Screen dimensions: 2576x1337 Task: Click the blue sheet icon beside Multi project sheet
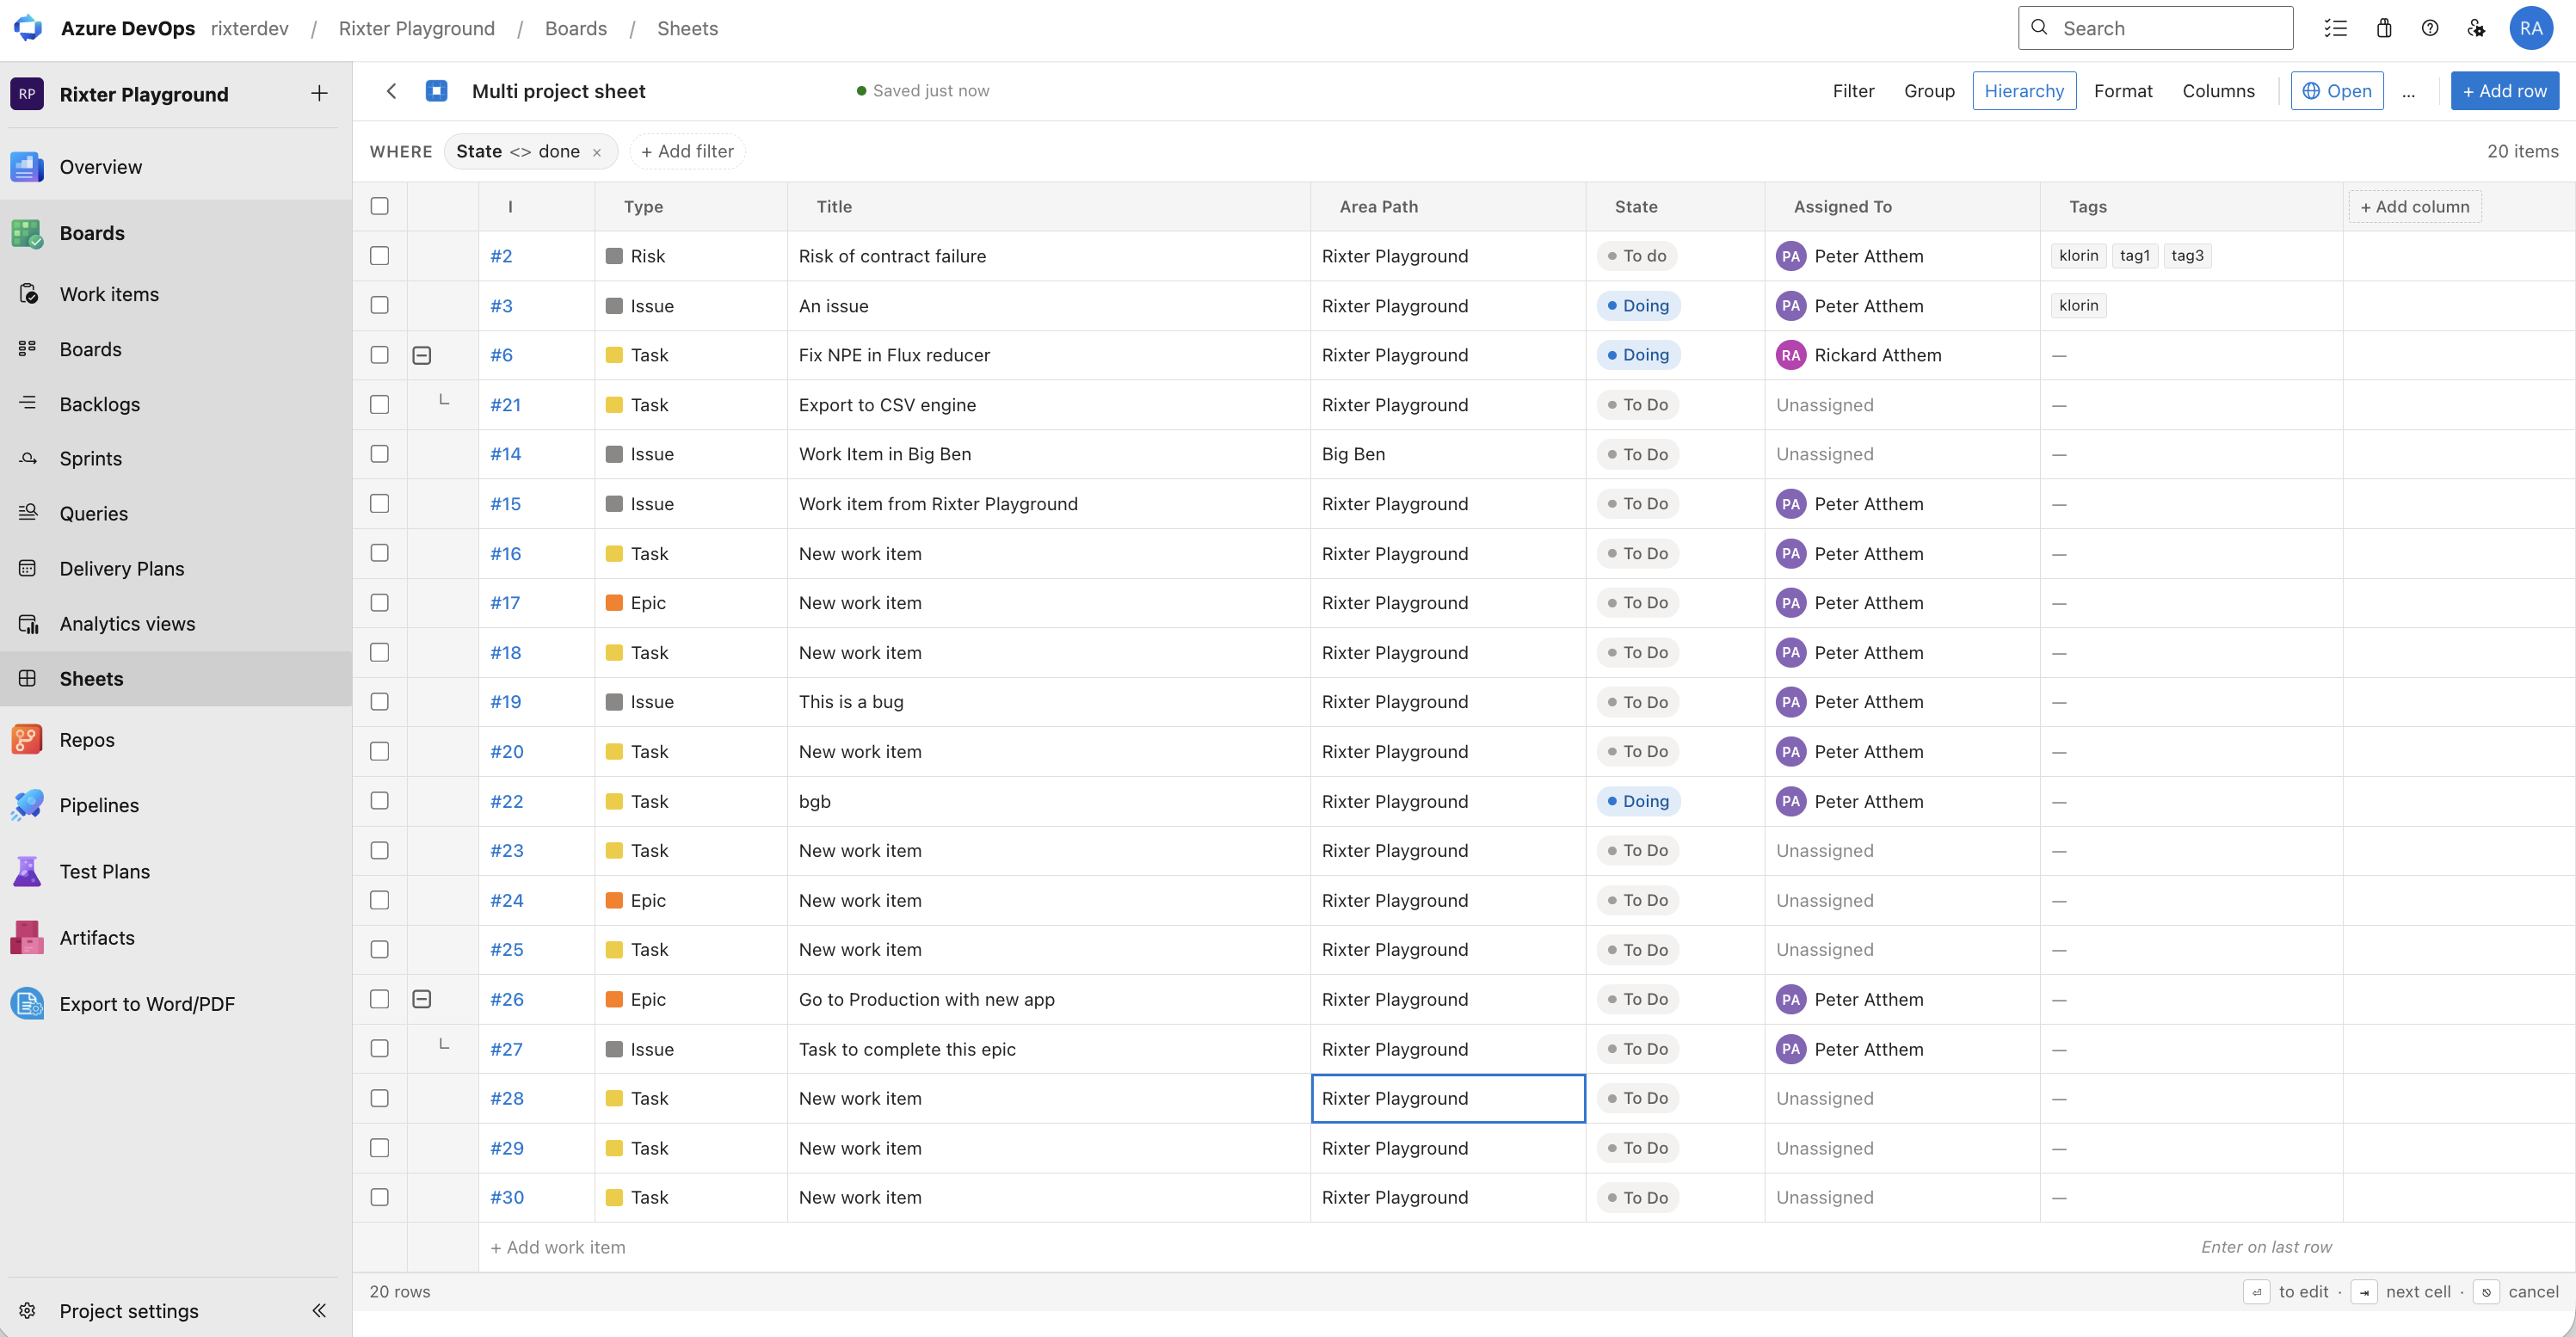point(436,91)
